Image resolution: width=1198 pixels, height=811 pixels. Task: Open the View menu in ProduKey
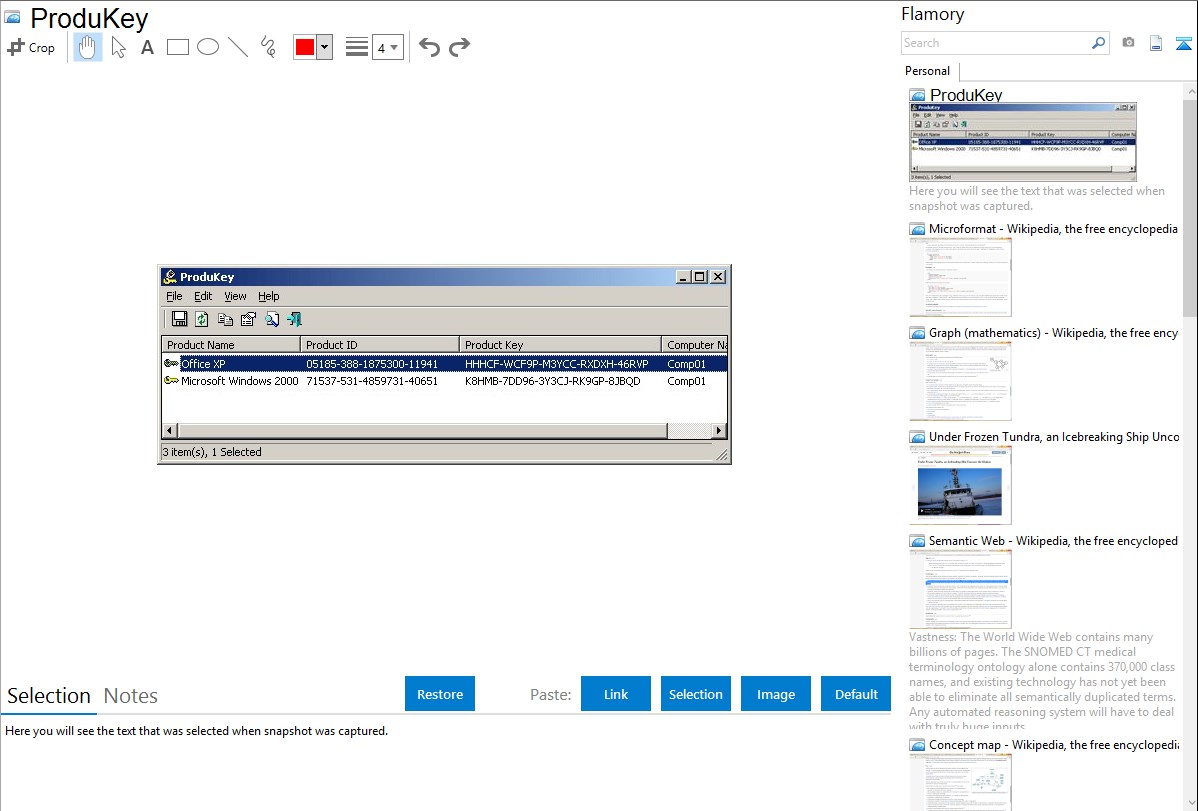pos(235,296)
